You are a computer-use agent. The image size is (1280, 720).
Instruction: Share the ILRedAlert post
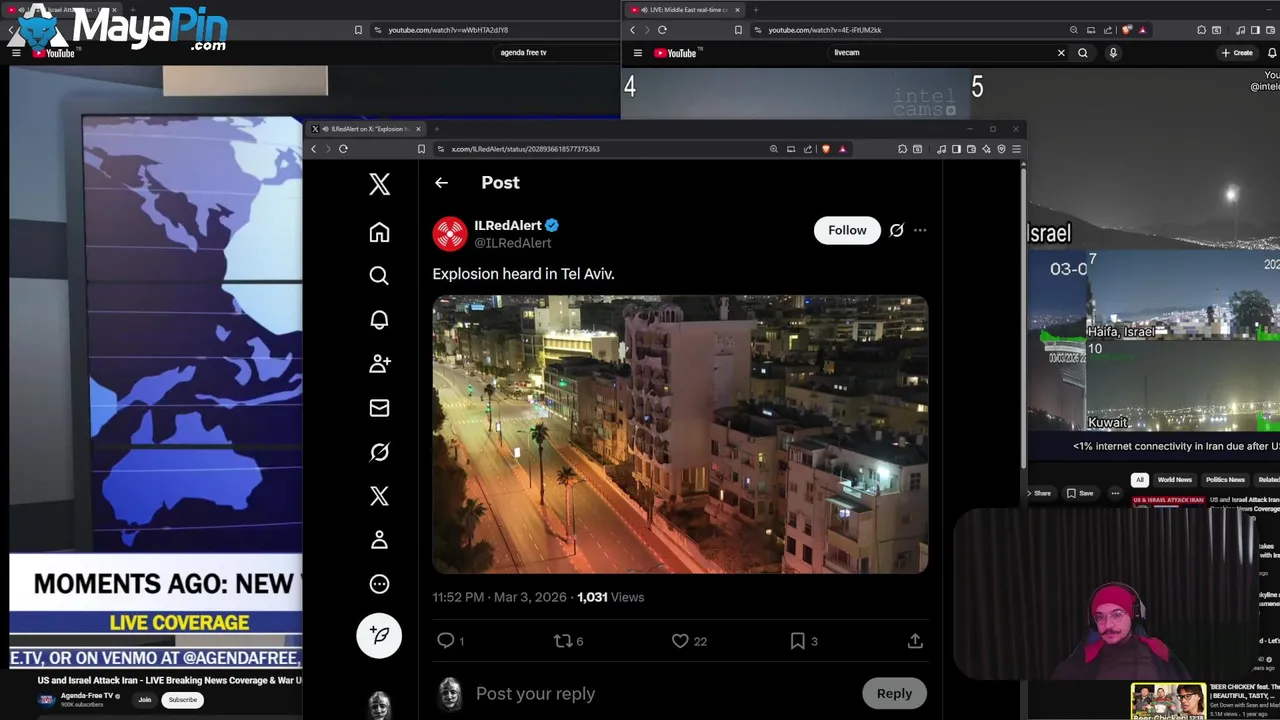pos(915,641)
